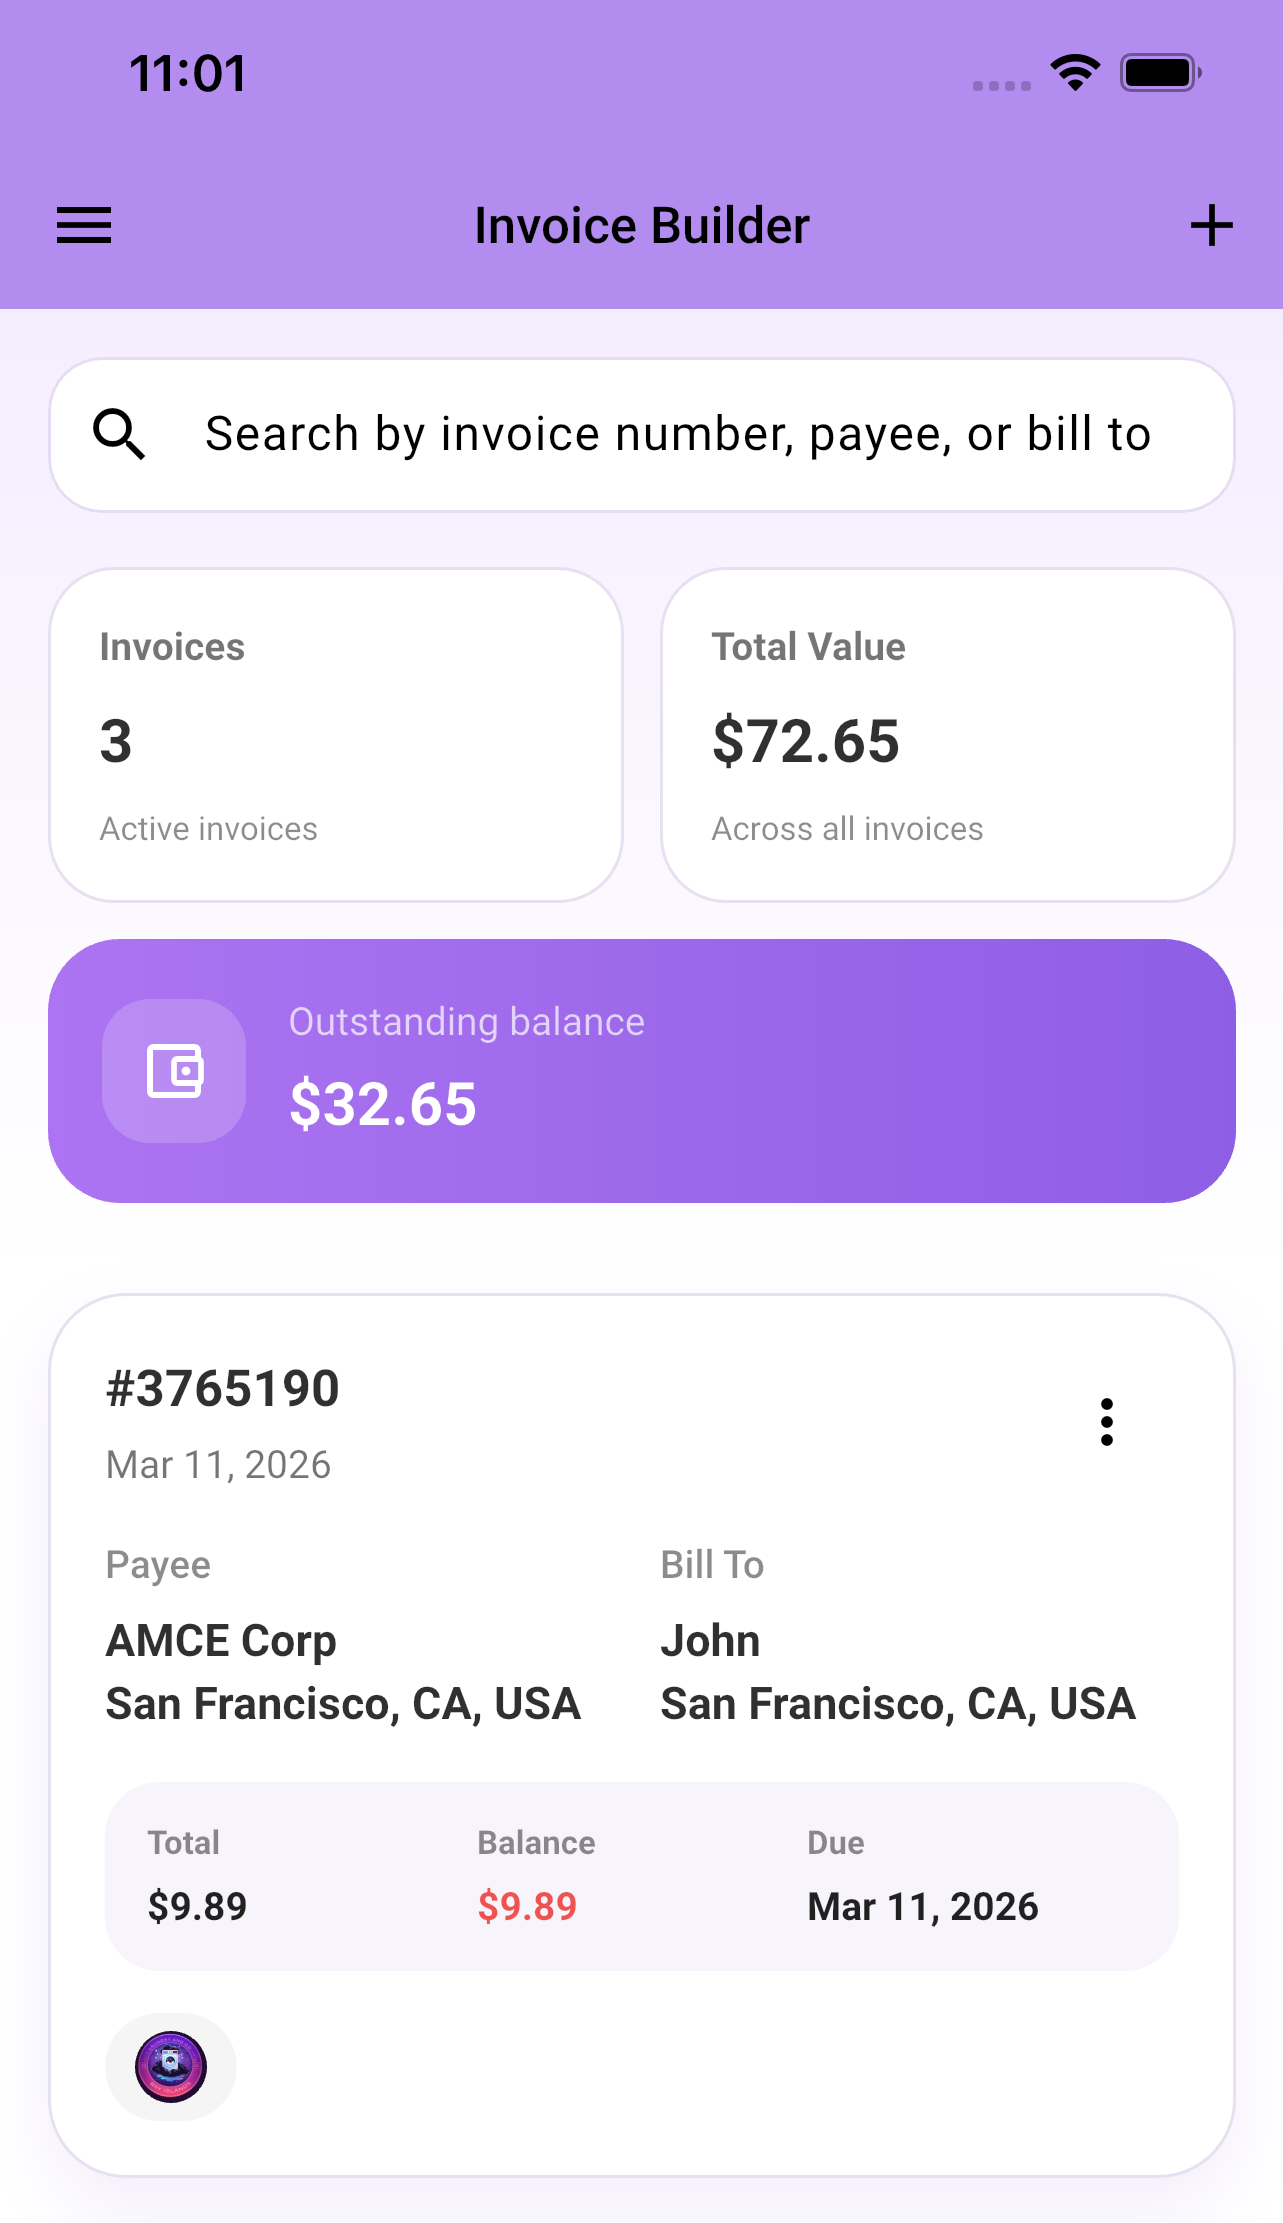1283x2223 pixels.
Task: Focus the invoice search input field
Action: [x=678, y=434]
